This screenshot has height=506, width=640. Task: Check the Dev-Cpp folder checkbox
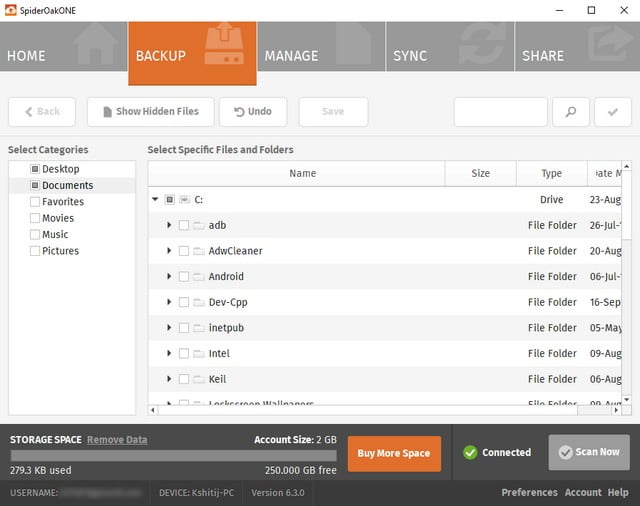click(184, 302)
